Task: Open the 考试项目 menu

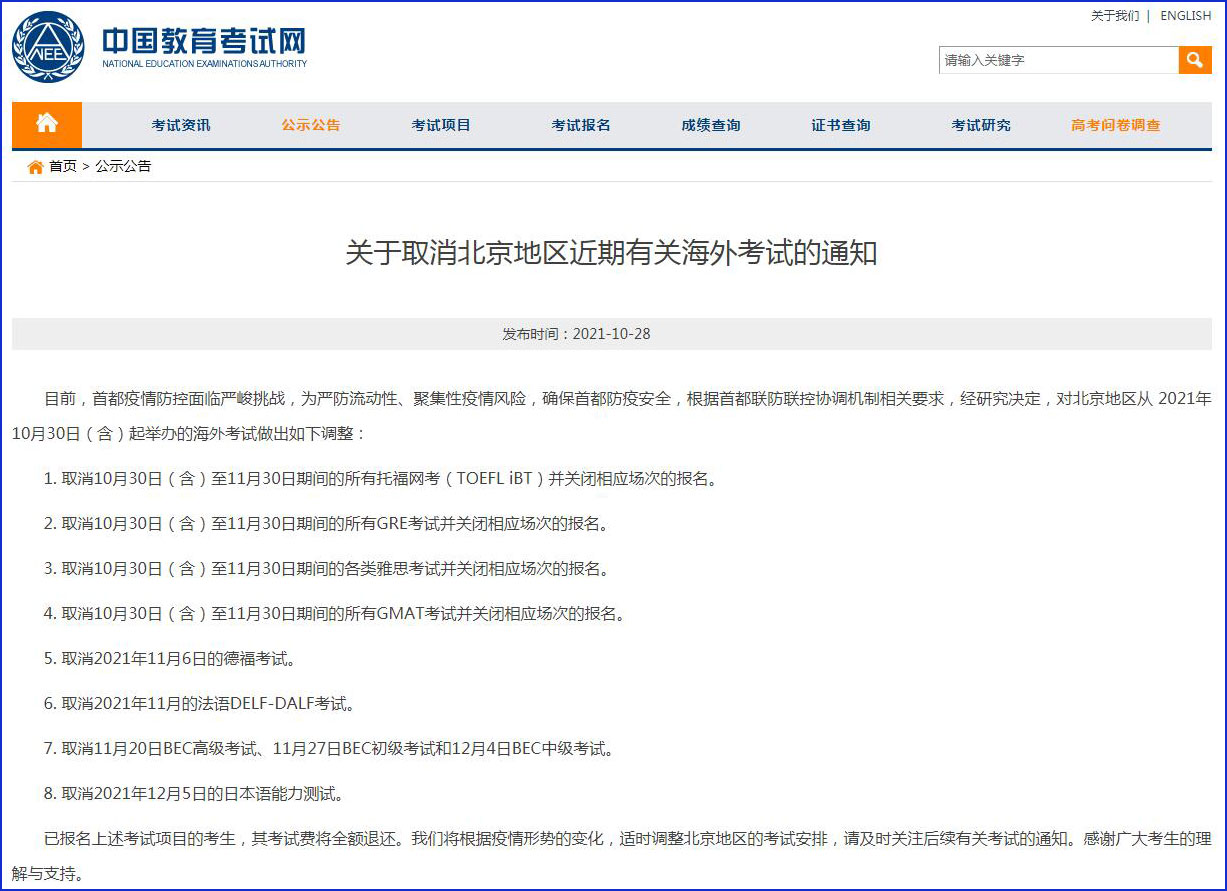Action: click(441, 125)
